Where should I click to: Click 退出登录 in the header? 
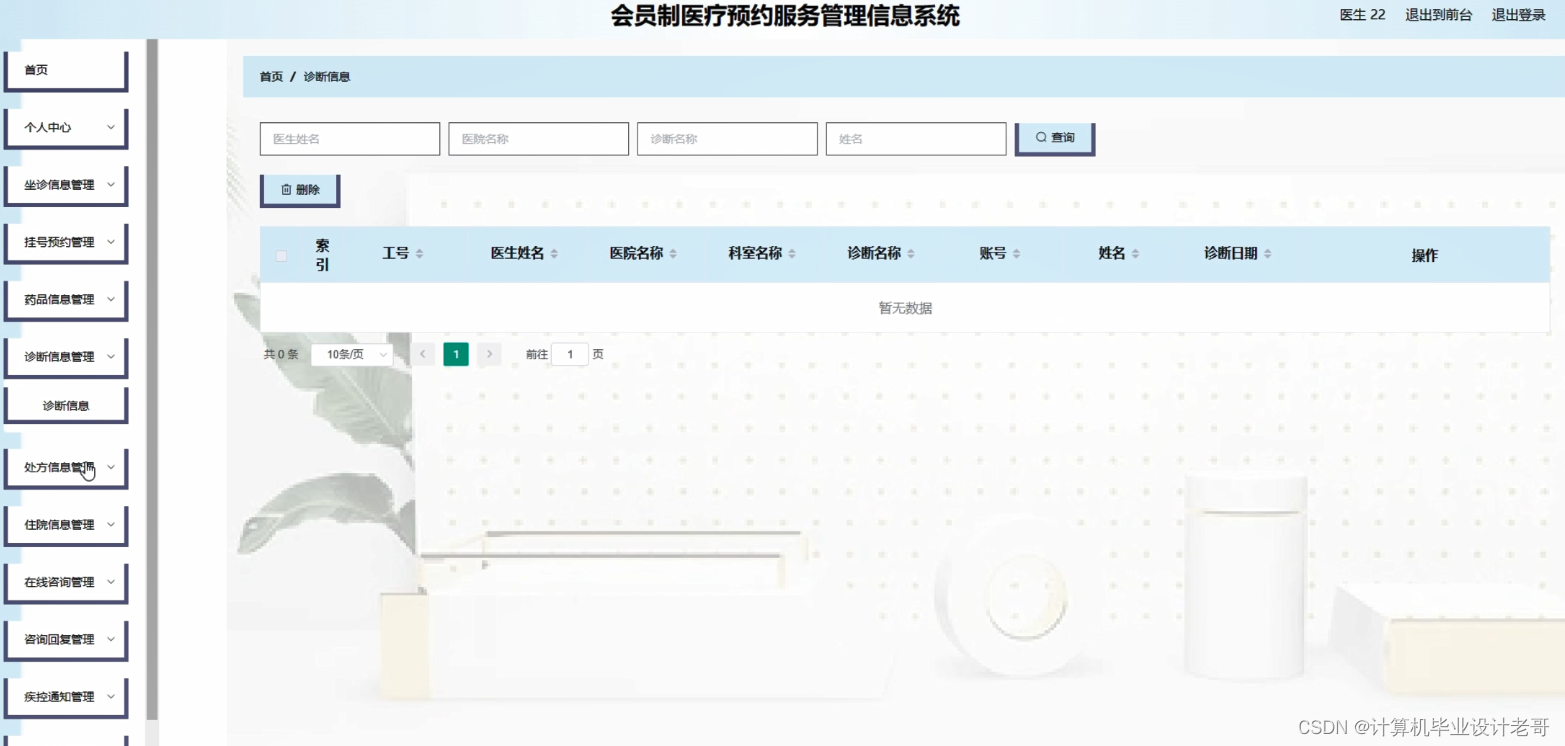point(1519,15)
